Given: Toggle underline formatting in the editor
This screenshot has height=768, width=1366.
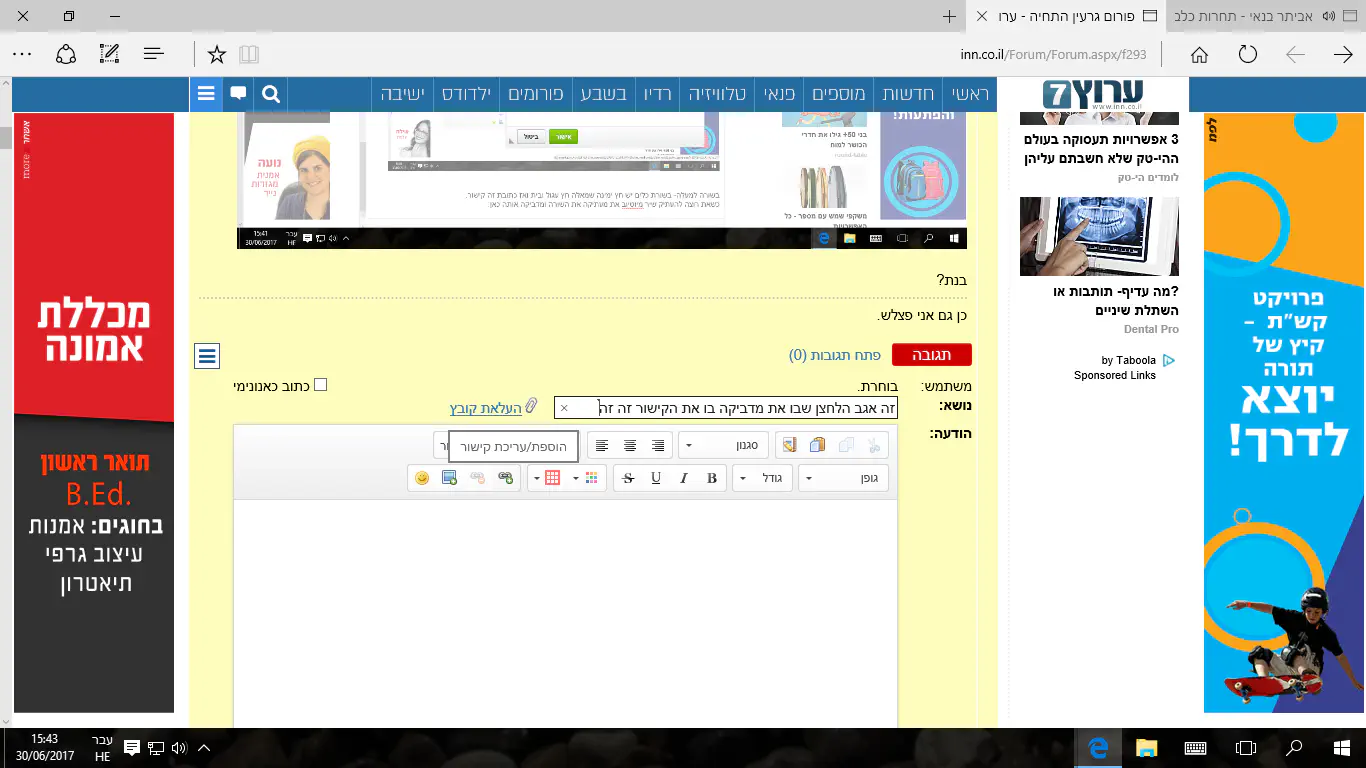Looking at the screenshot, I should click(x=656, y=478).
